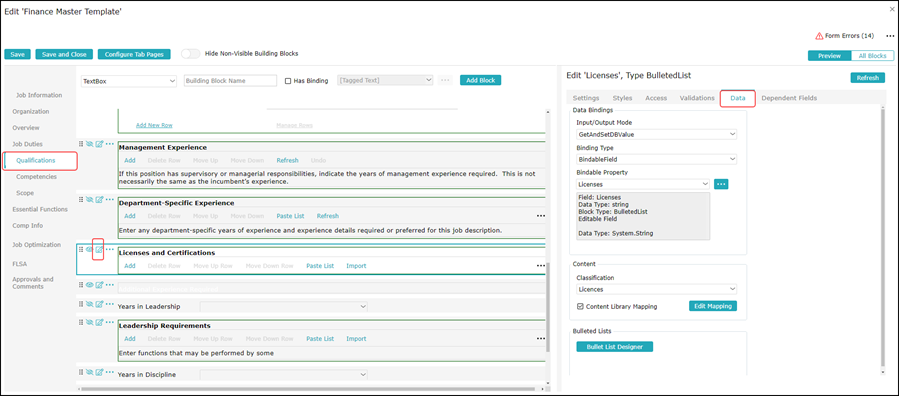Viewport: 899px width, 396px height.
Task: Click Edit Mapping button
Action: coord(713,306)
